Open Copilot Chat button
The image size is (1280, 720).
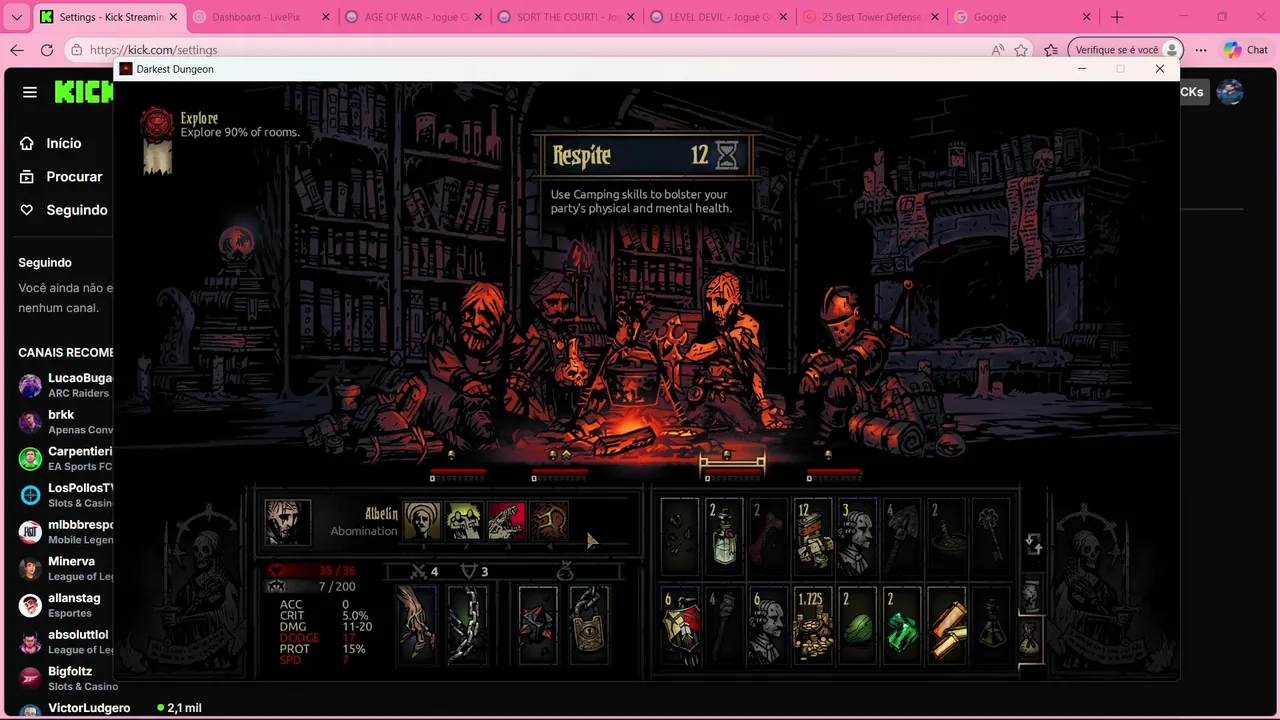point(1246,50)
